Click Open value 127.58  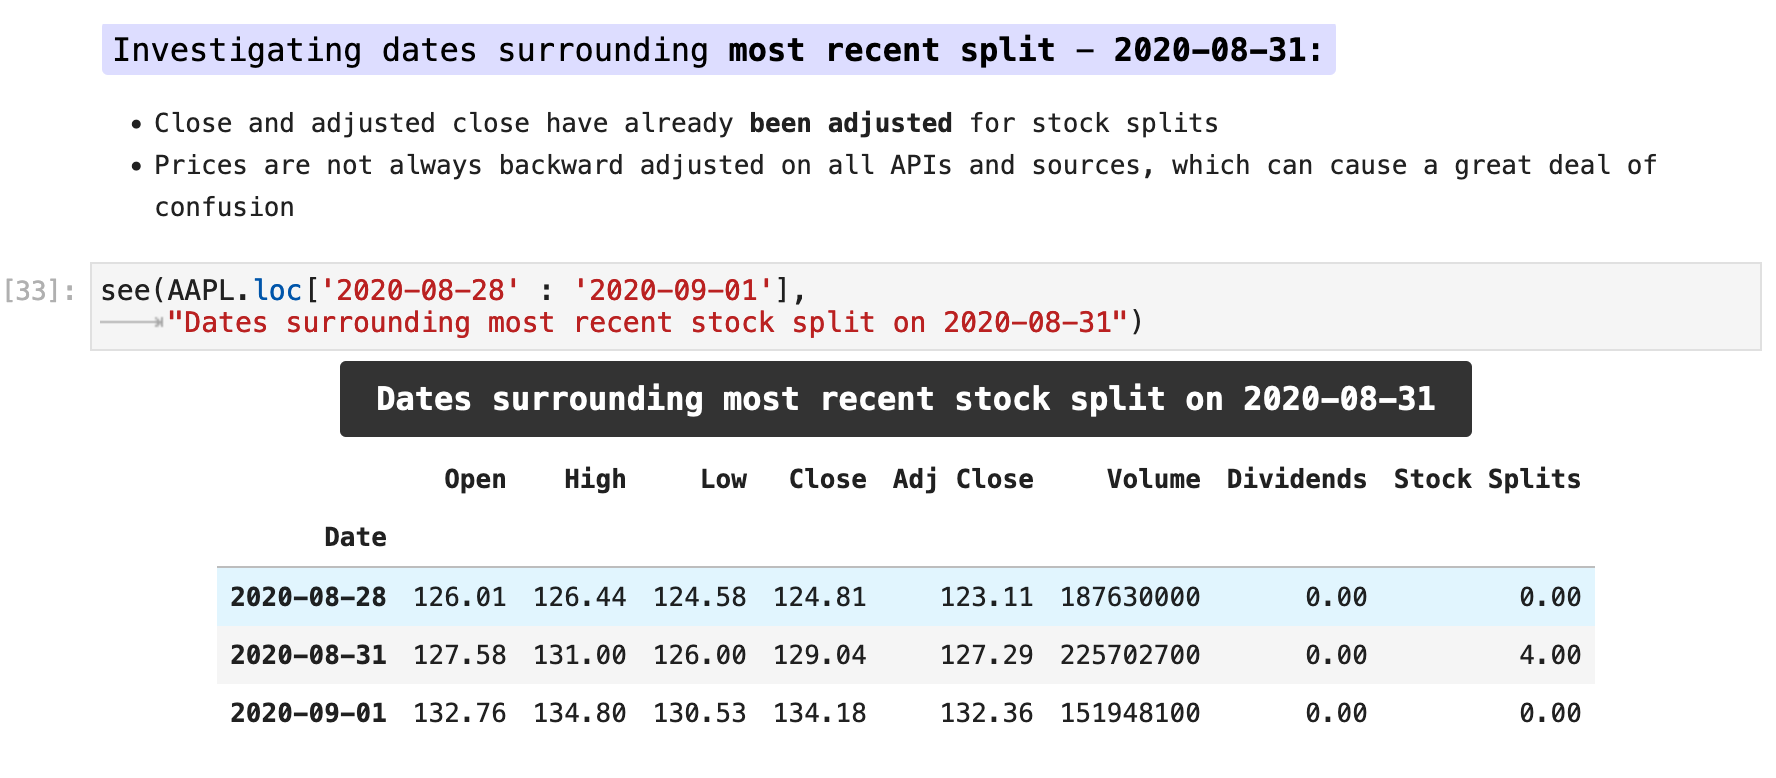(460, 655)
